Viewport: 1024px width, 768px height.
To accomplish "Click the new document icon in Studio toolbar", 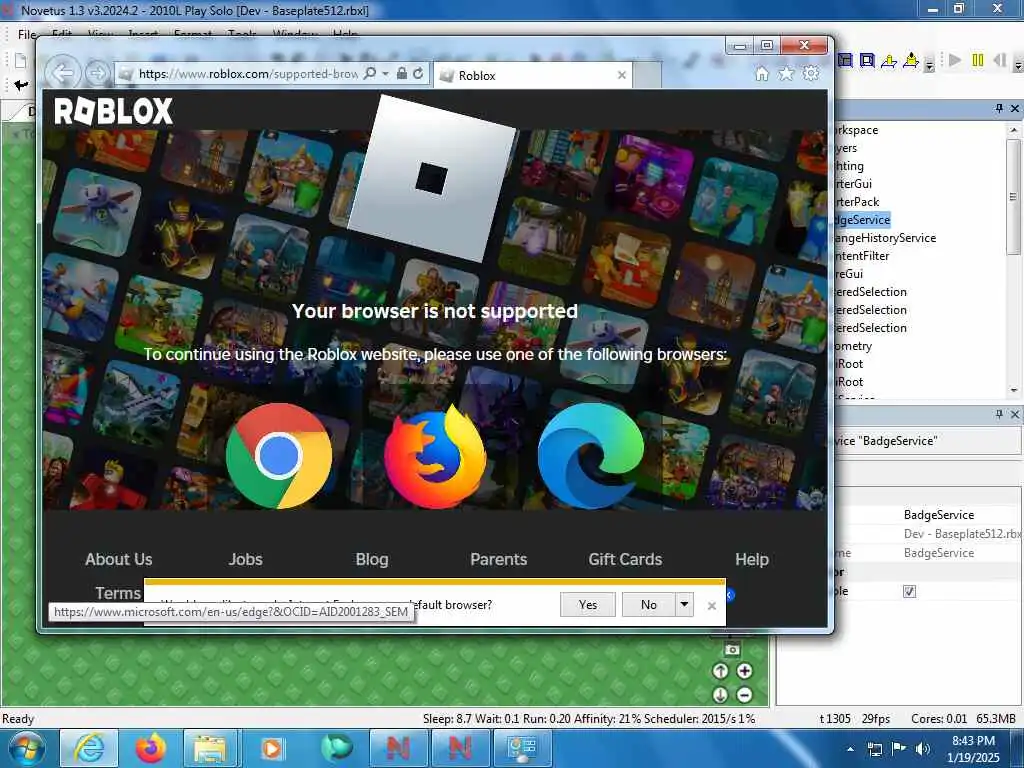I will point(21,61).
